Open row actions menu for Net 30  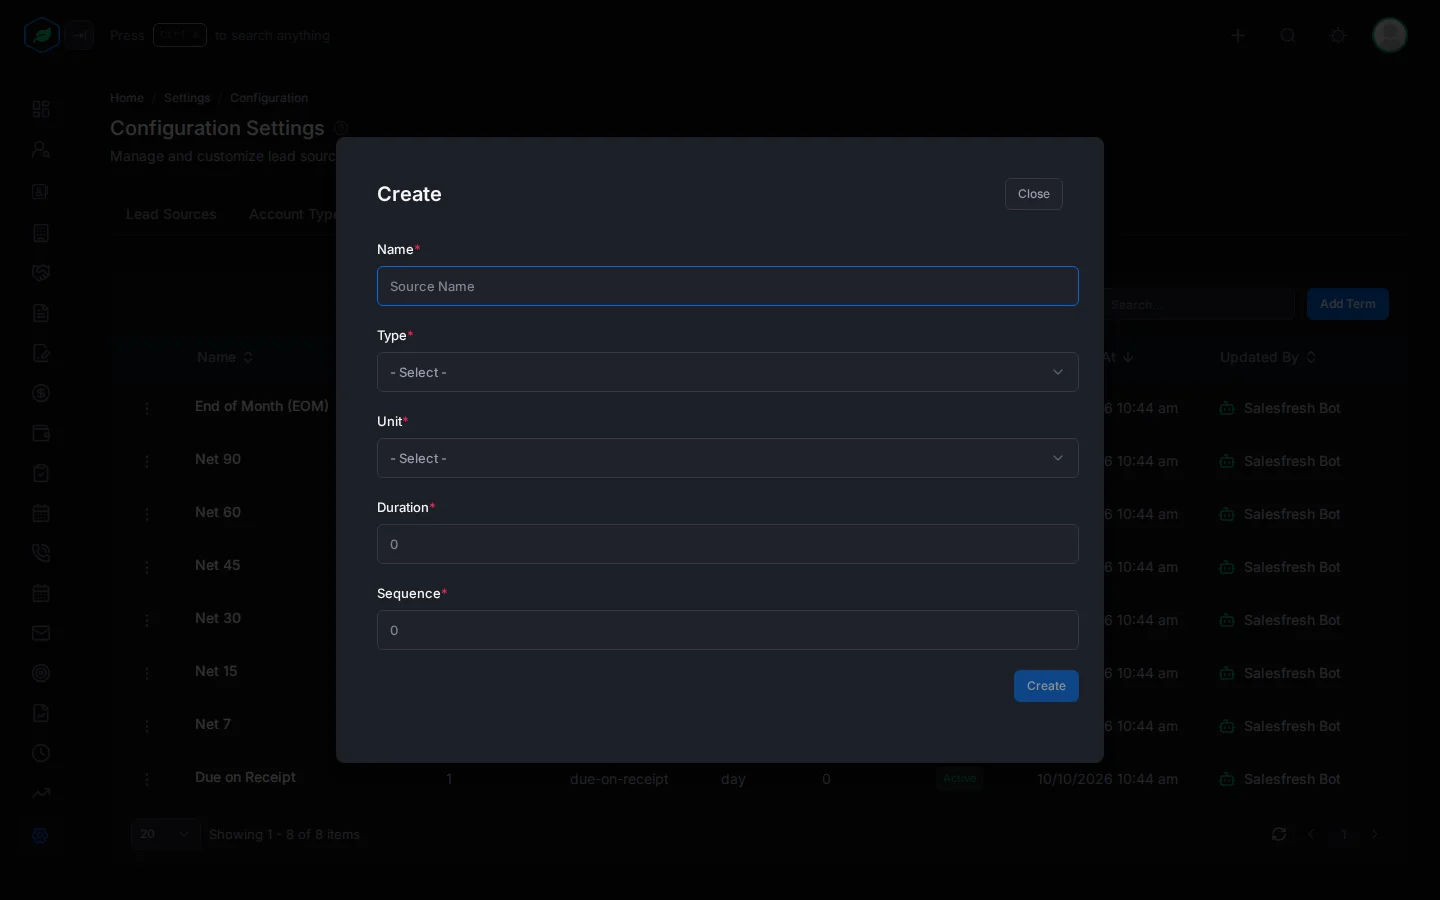(x=147, y=620)
